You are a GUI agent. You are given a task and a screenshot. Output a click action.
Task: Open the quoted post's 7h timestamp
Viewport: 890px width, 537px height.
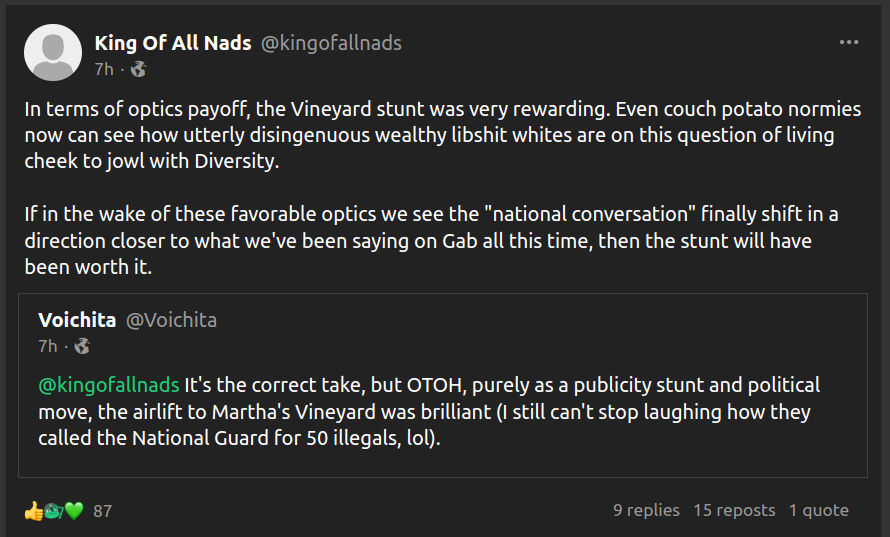[x=48, y=346]
